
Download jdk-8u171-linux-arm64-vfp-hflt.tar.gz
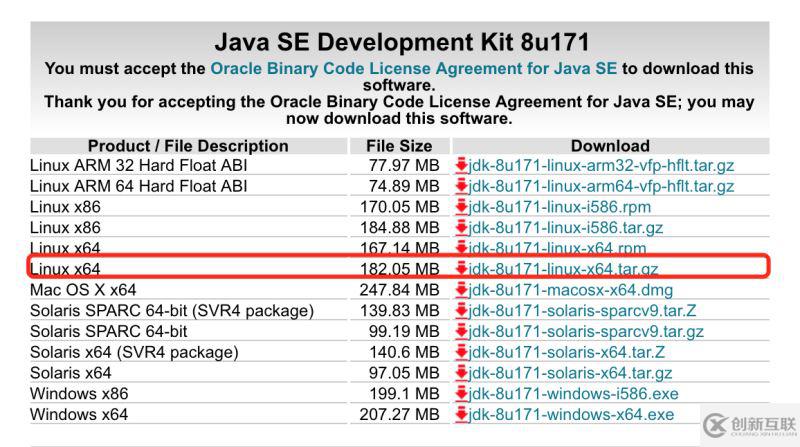tap(601, 186)
